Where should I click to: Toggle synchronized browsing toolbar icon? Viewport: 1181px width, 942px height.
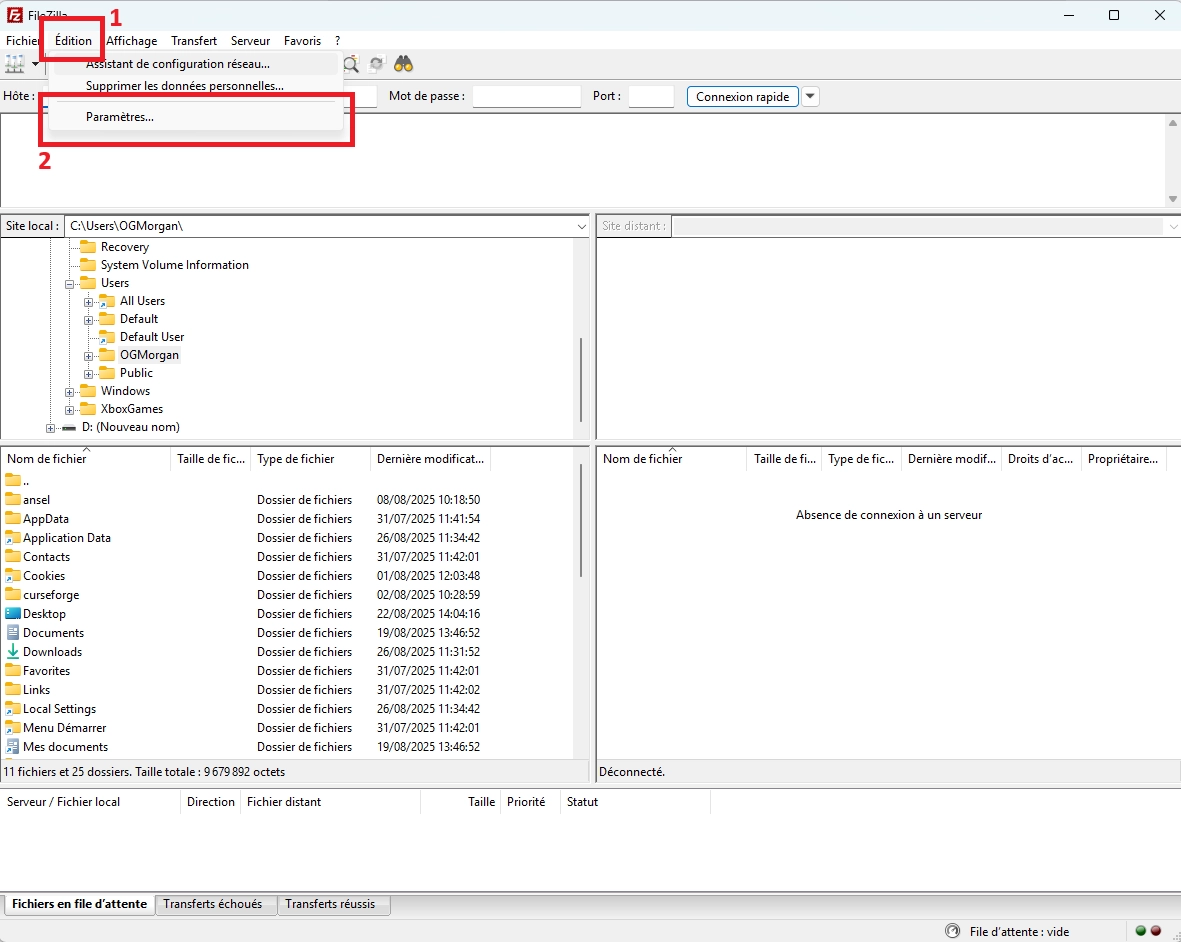click(377, 64)
